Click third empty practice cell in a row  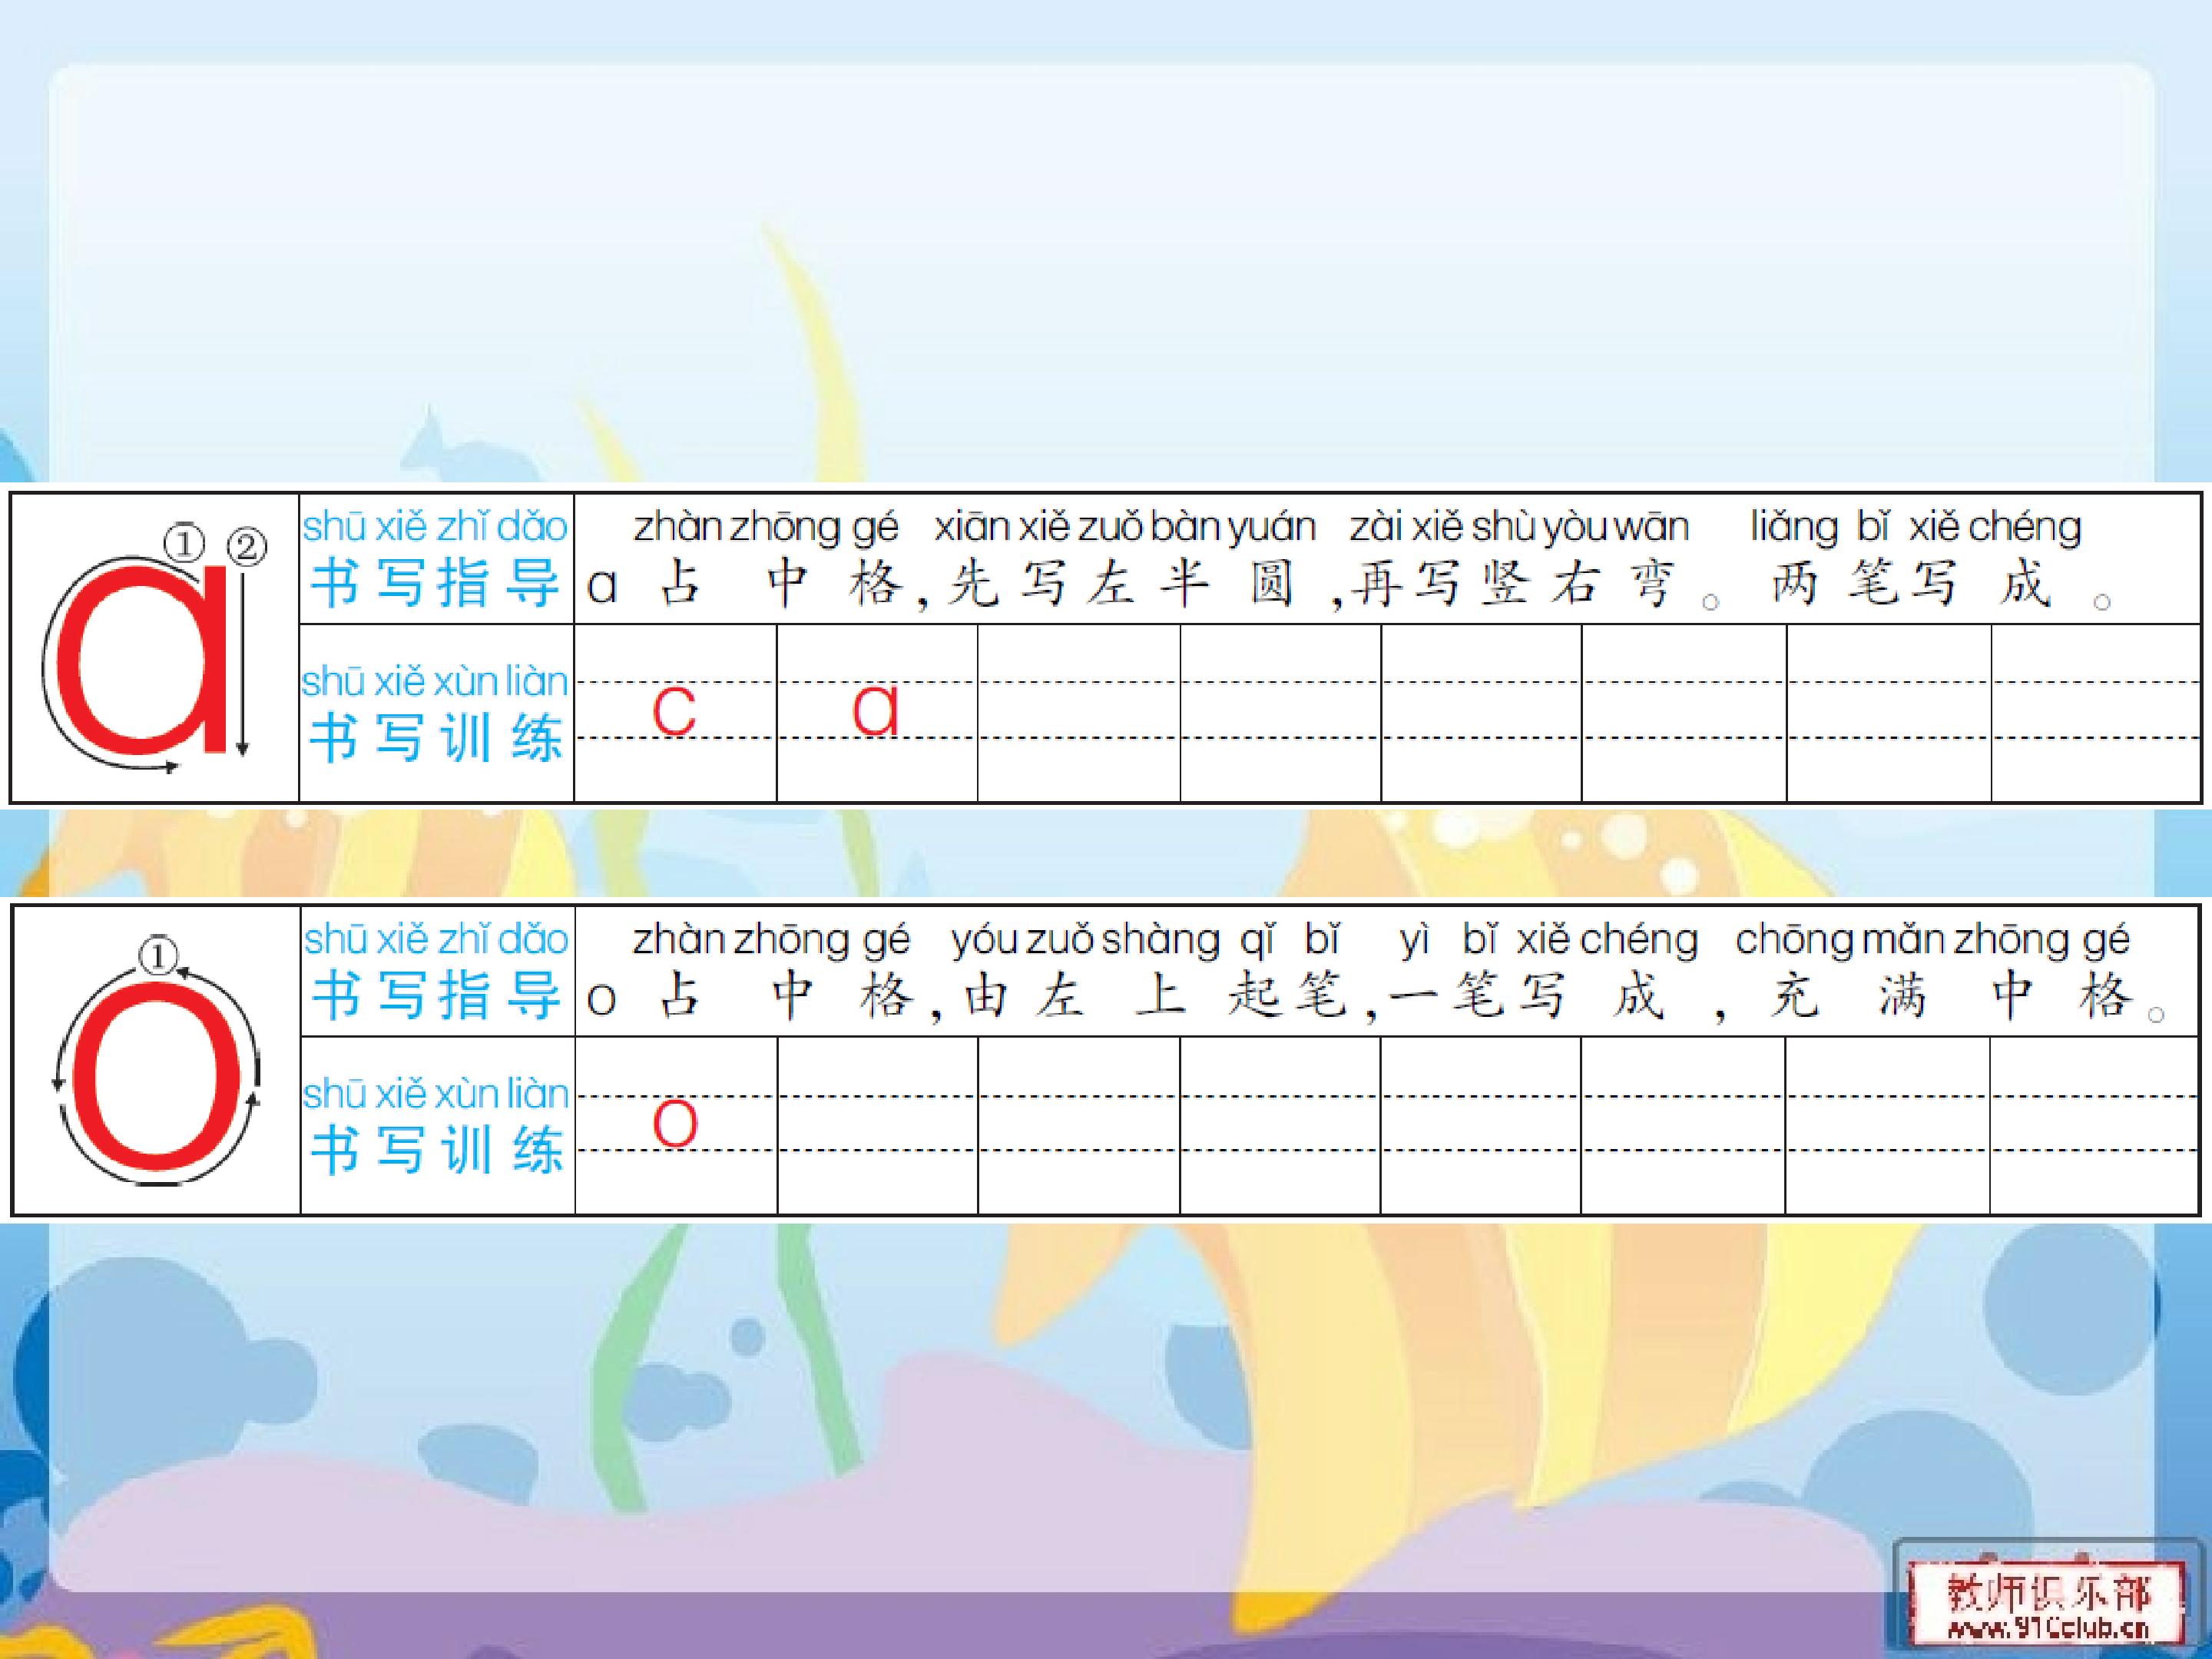(x=1078, y=712)
